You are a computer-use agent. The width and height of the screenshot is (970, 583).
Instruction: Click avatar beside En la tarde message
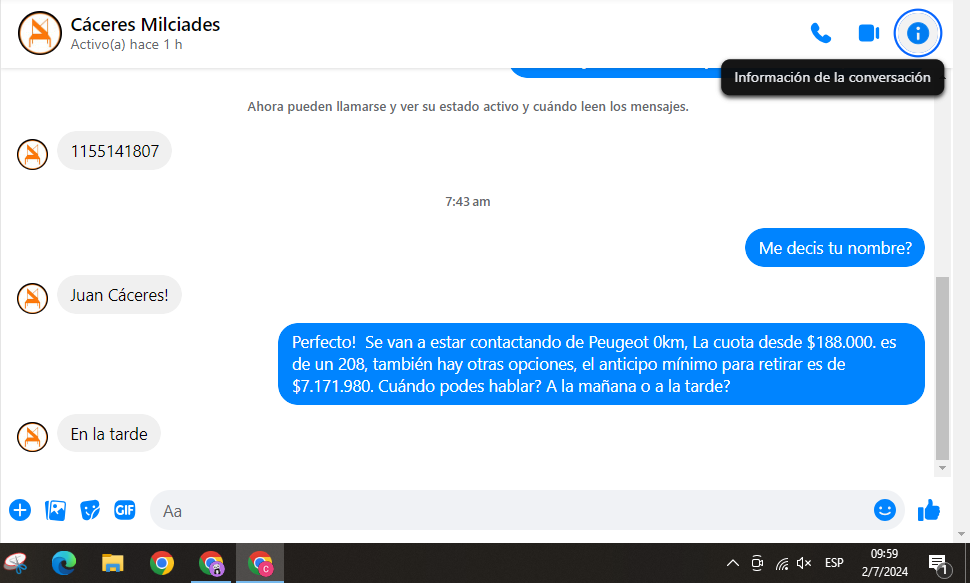32,436
